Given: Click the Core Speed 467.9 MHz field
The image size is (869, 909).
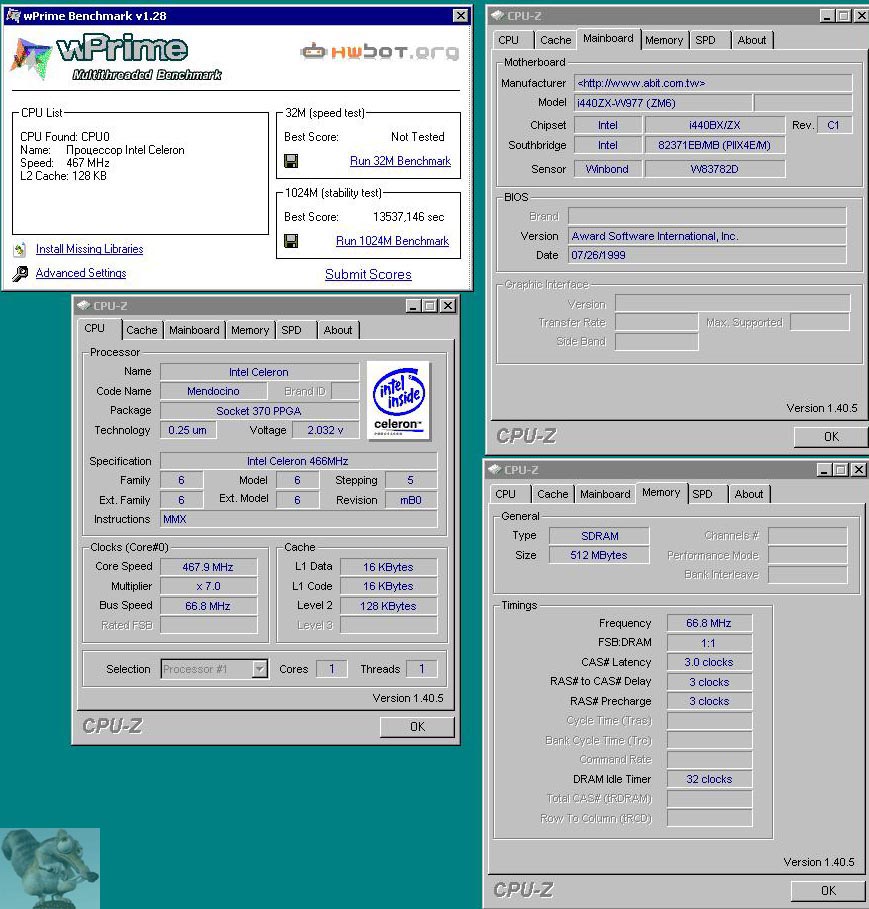Looking at the screenshot, I should tap(208, 567).
